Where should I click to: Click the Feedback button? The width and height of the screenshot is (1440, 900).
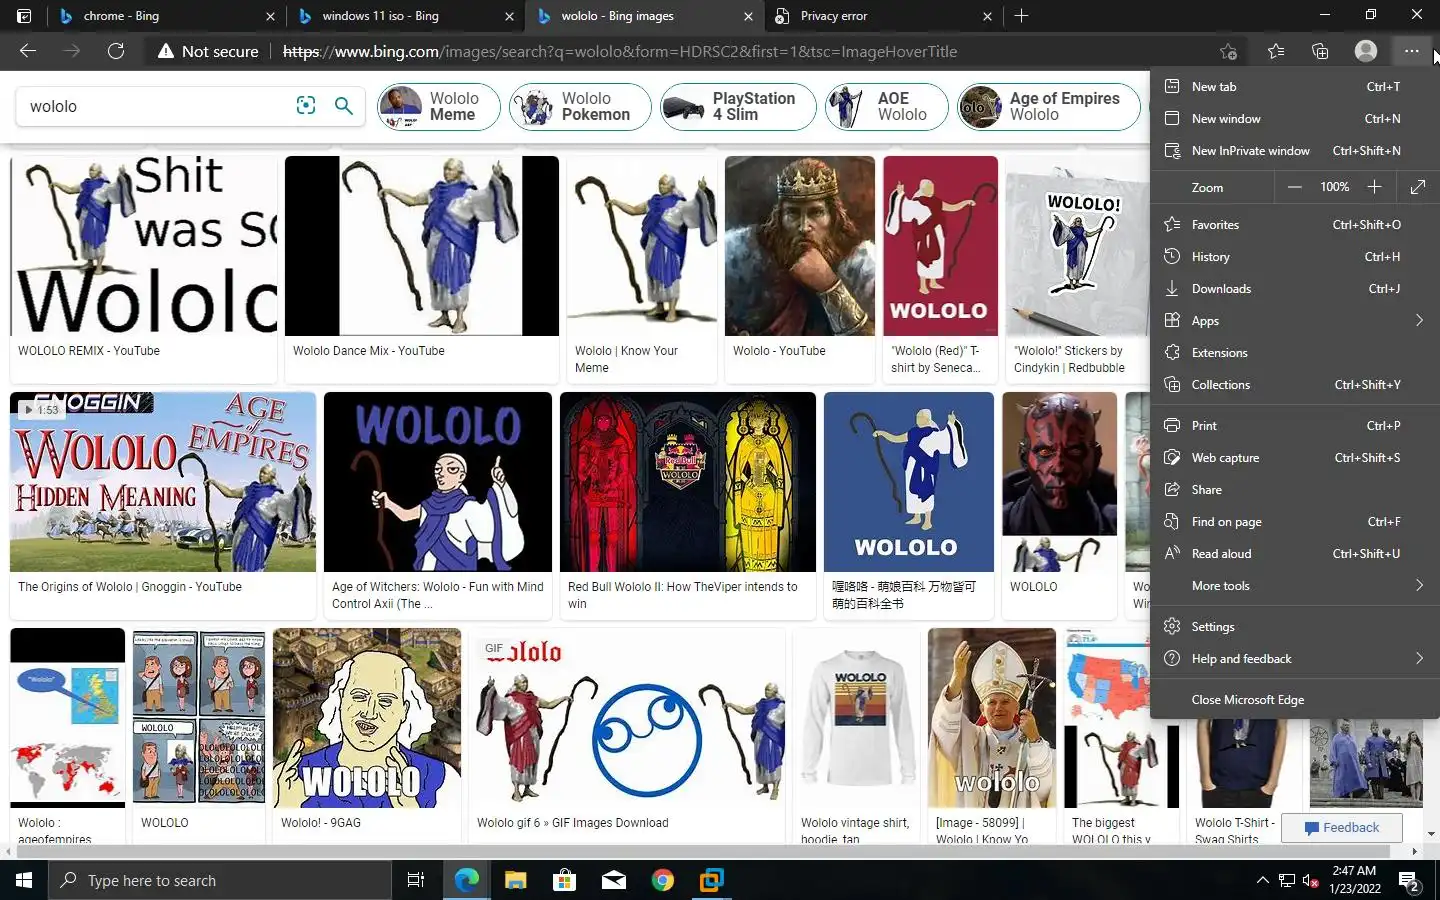[1341, 828]
